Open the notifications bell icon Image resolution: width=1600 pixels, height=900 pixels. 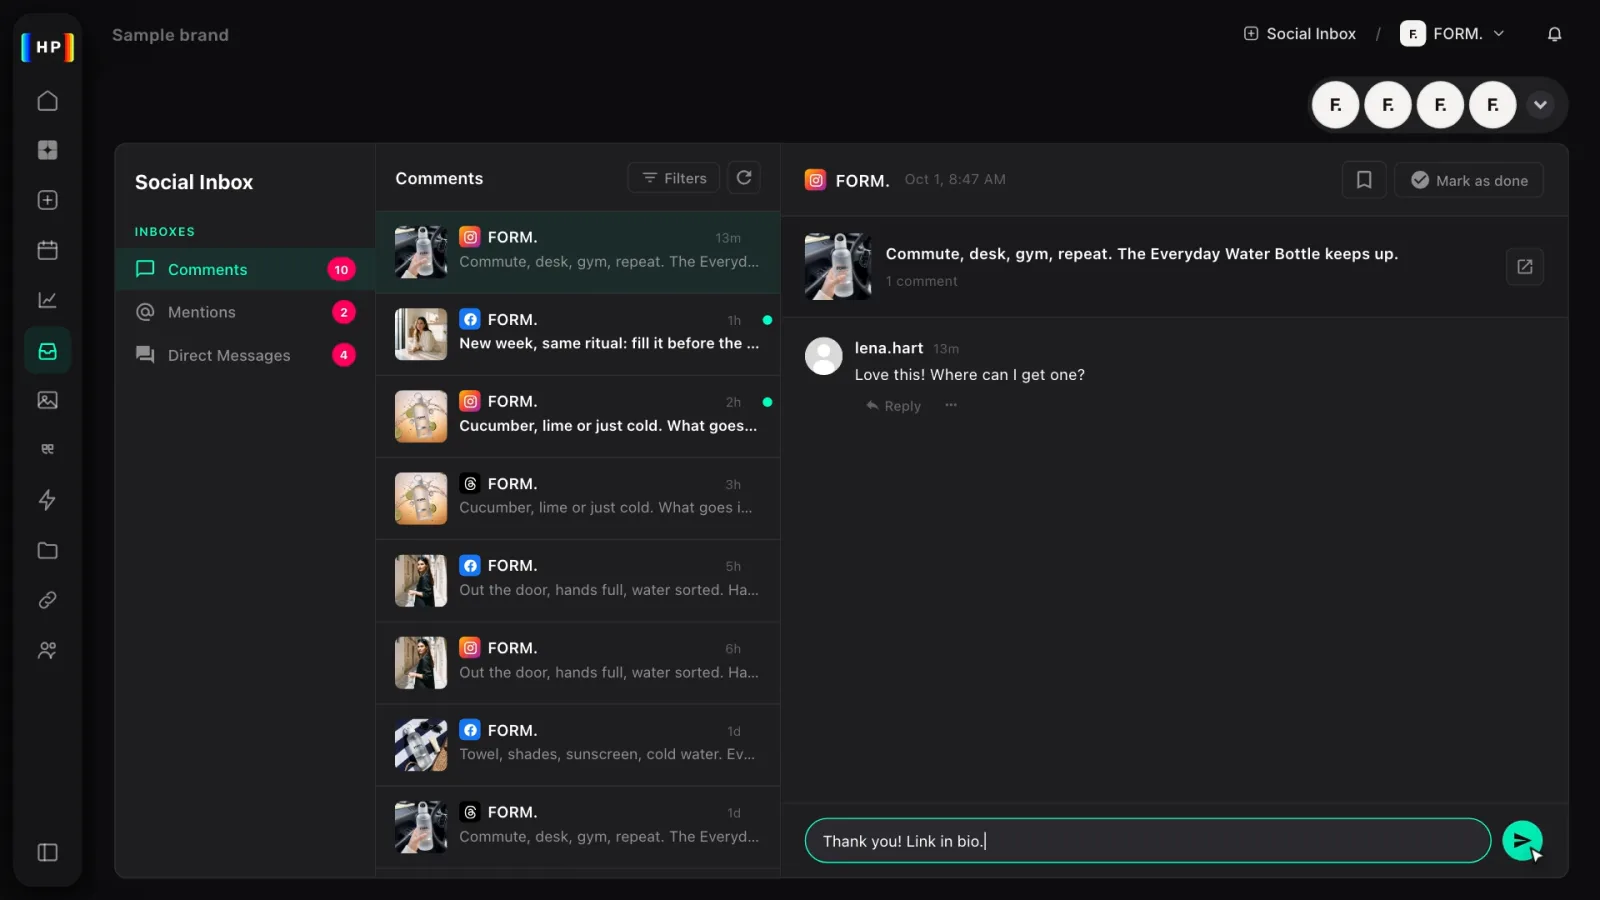pos(1554,34)
